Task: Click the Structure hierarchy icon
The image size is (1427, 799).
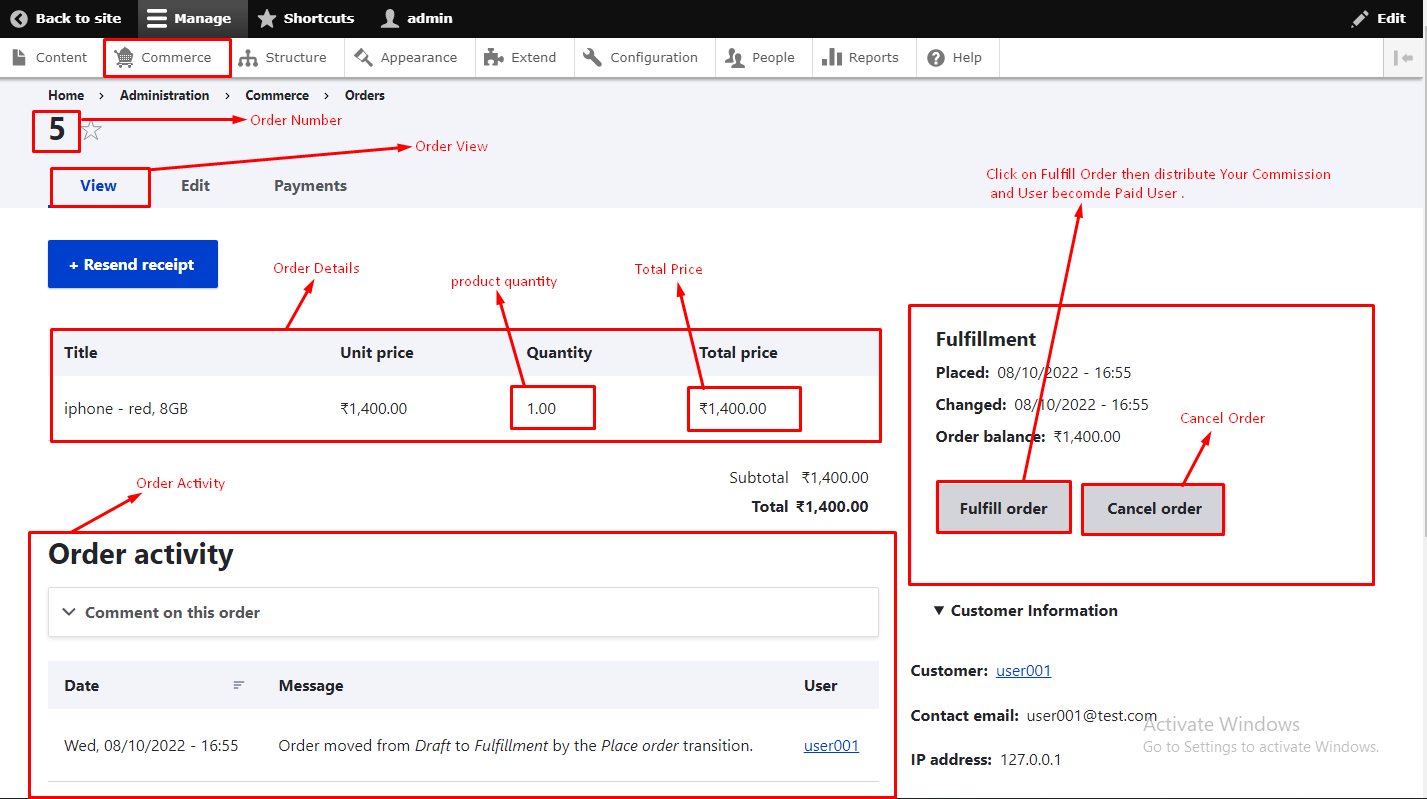Action: [248, 58]
